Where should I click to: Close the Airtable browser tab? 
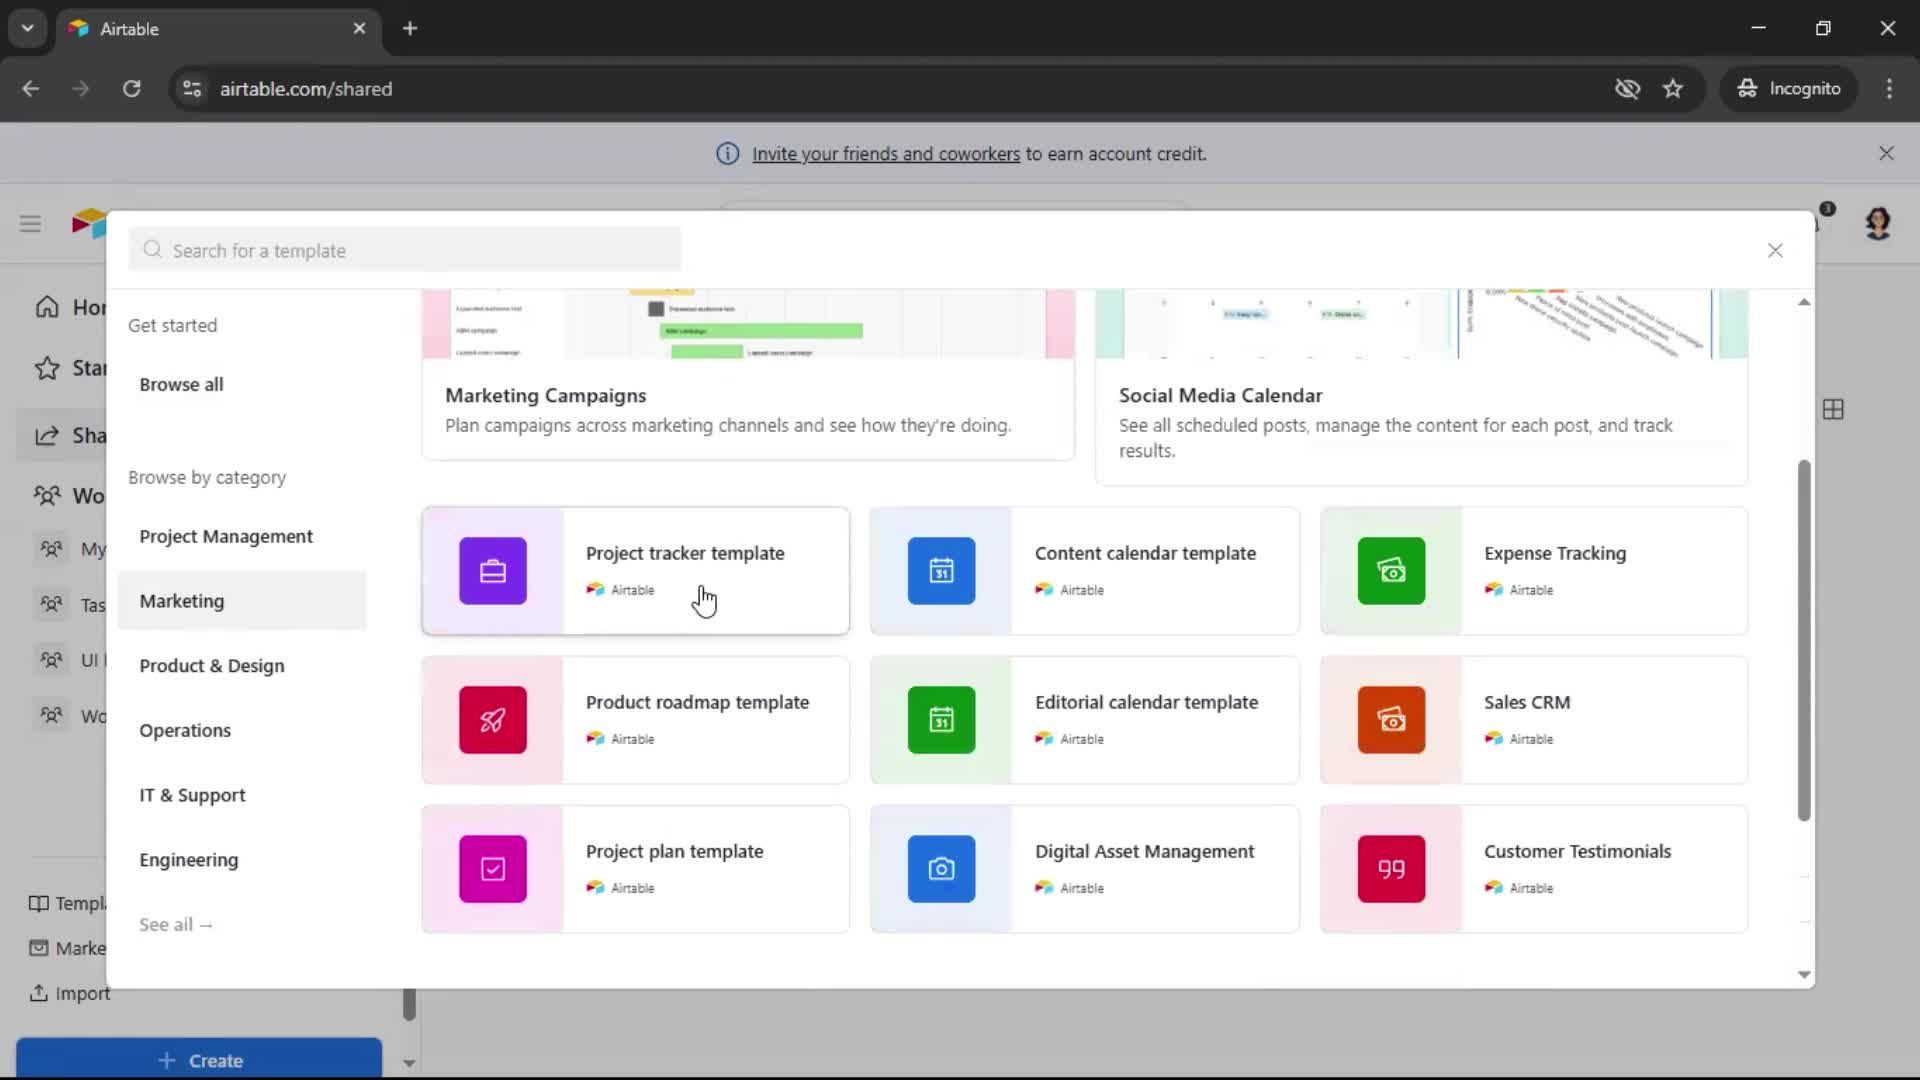(x=359, y=29)
